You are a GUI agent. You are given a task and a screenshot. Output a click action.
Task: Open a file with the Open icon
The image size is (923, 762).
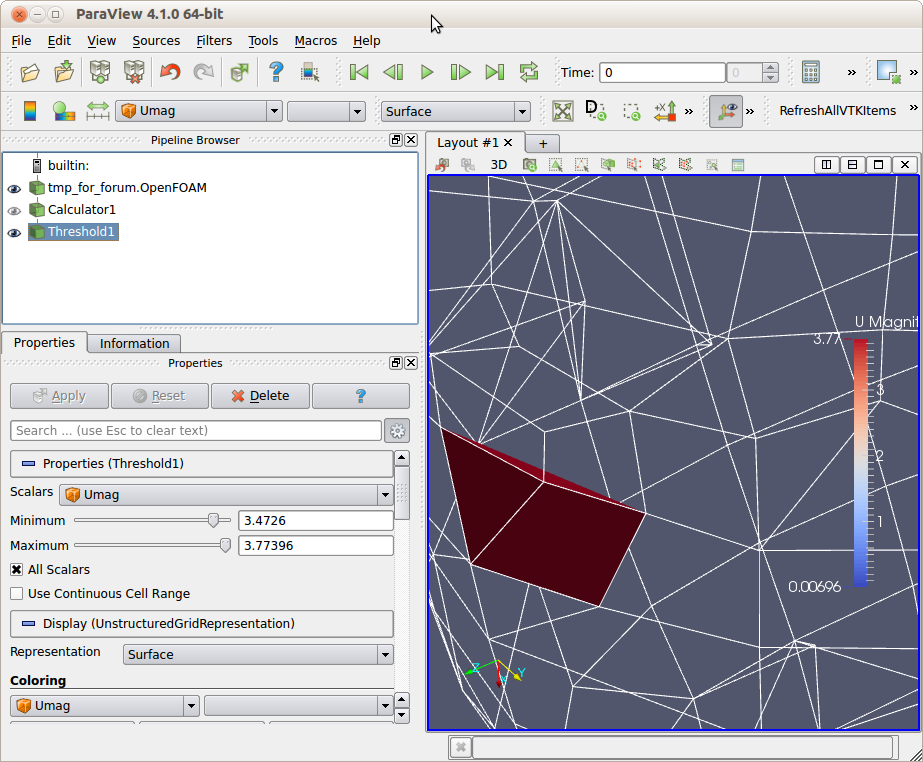pyautogui.click(x=30, y=72)
